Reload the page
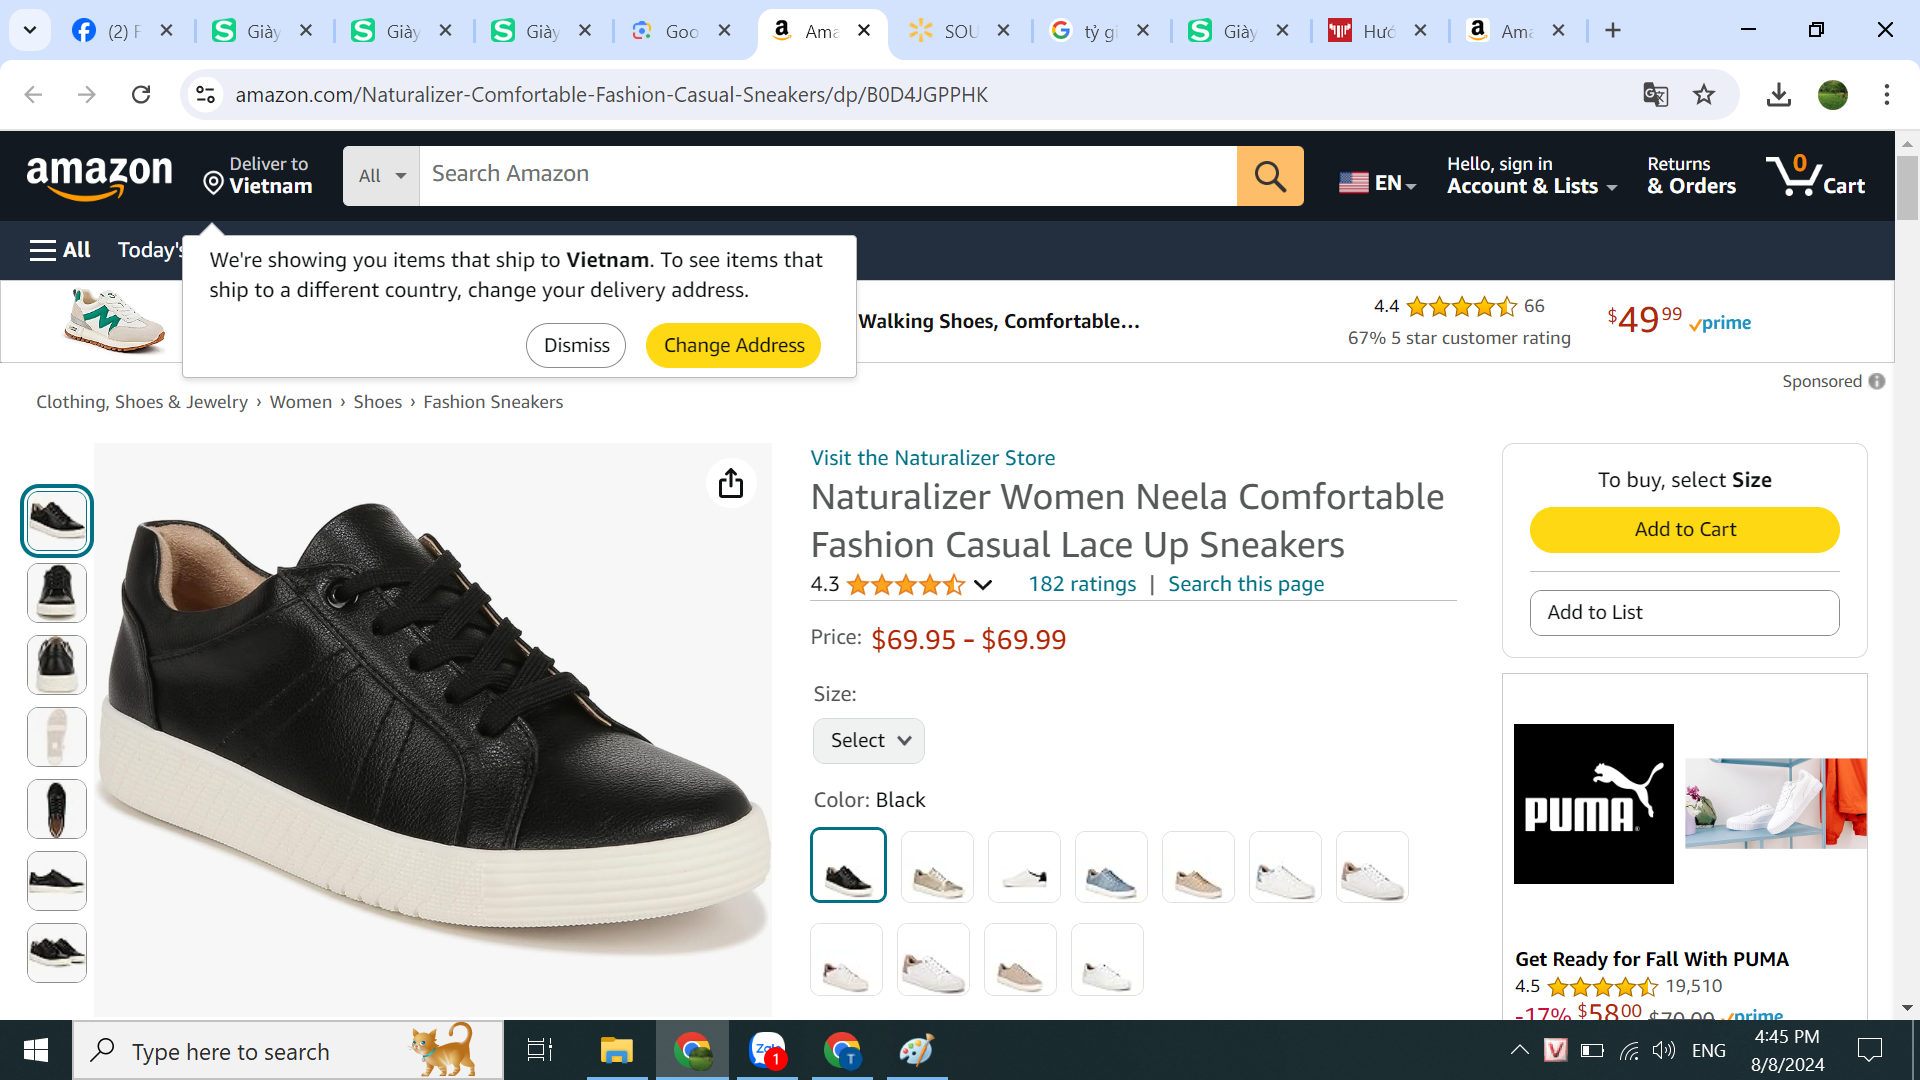Image resolution: width=1920 pixels, height=1080 pixels. (141, 94)
